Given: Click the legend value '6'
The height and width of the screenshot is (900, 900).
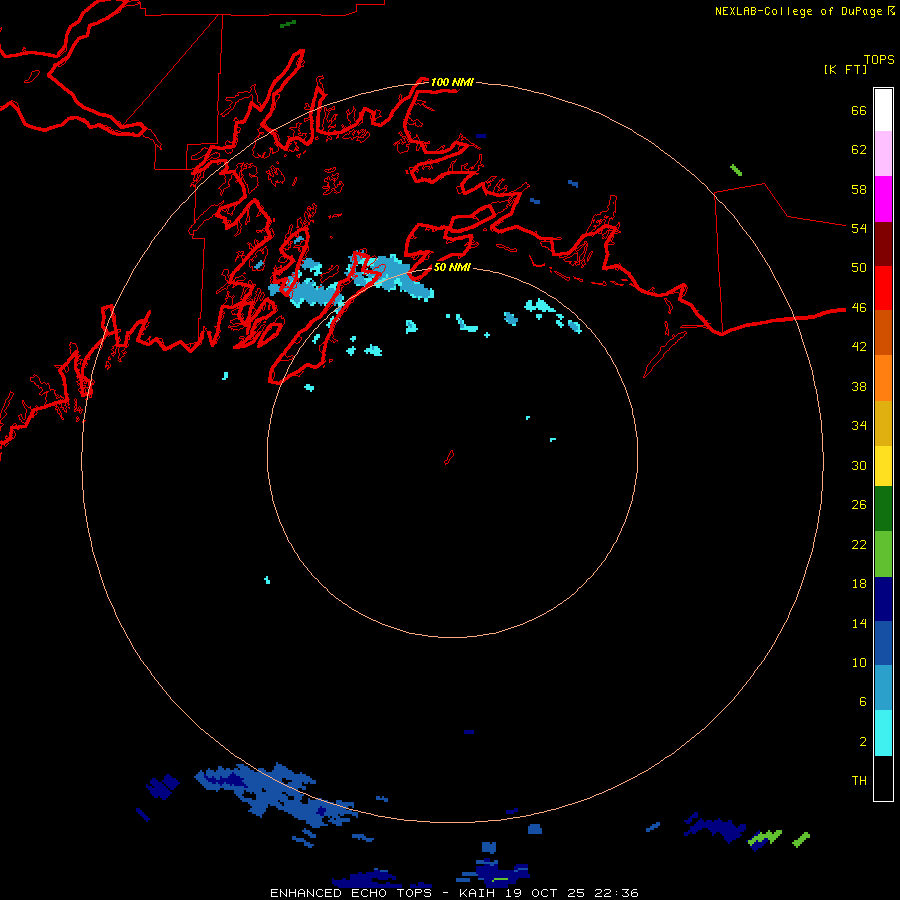Looking at the screenshot, I should coord(863,702).
